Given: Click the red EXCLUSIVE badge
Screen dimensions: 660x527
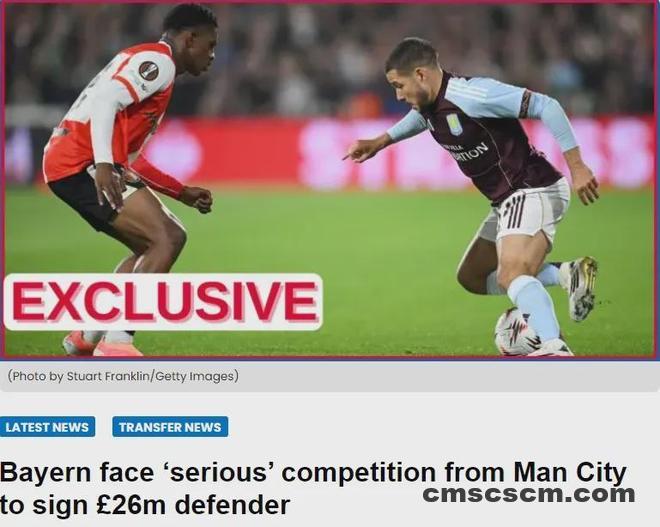Looking at the screenshot, I should point(163,302).
